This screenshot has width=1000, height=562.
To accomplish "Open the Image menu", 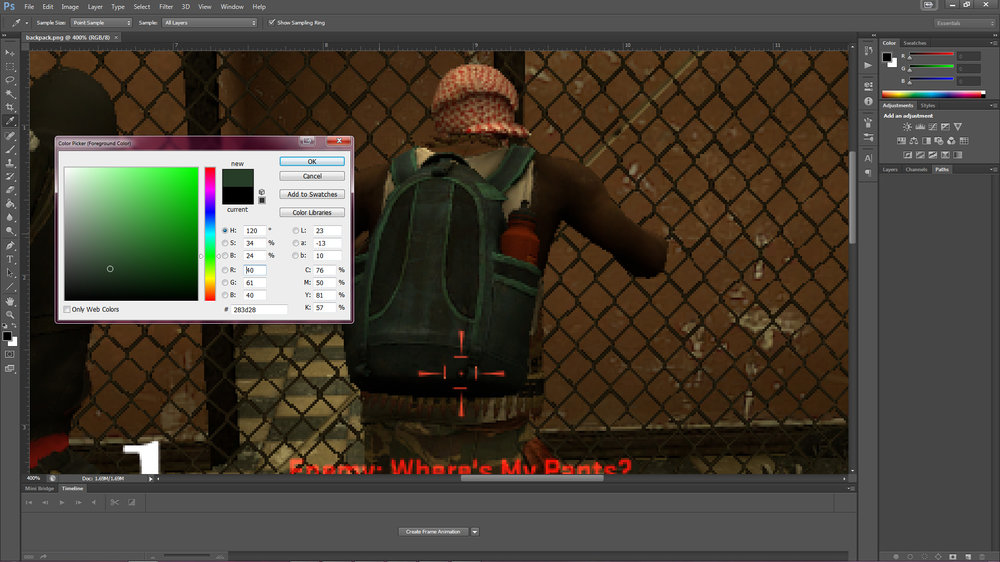I will tap(70, 7).
